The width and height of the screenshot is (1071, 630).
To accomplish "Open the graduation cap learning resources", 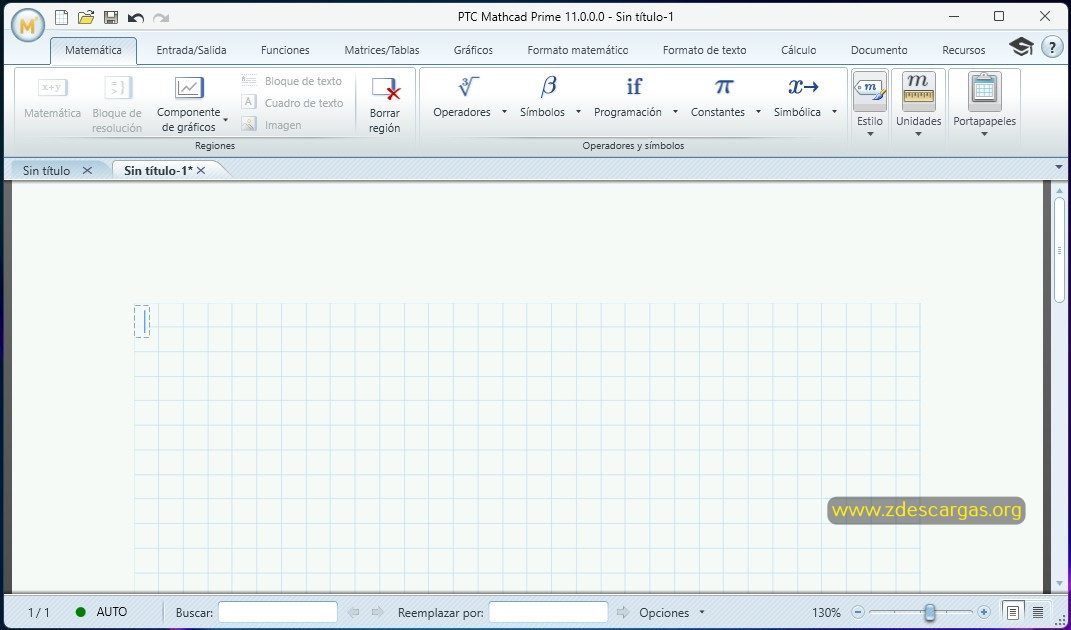I will point(1021,46).
